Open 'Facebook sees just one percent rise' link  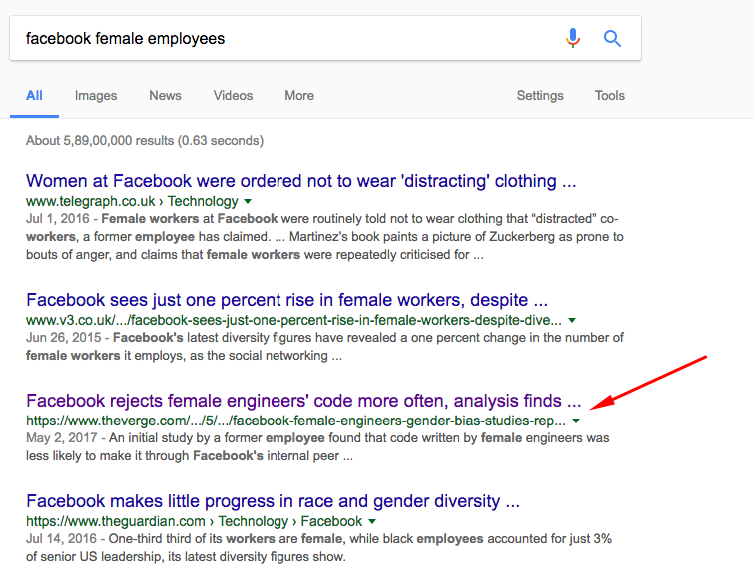286,300
